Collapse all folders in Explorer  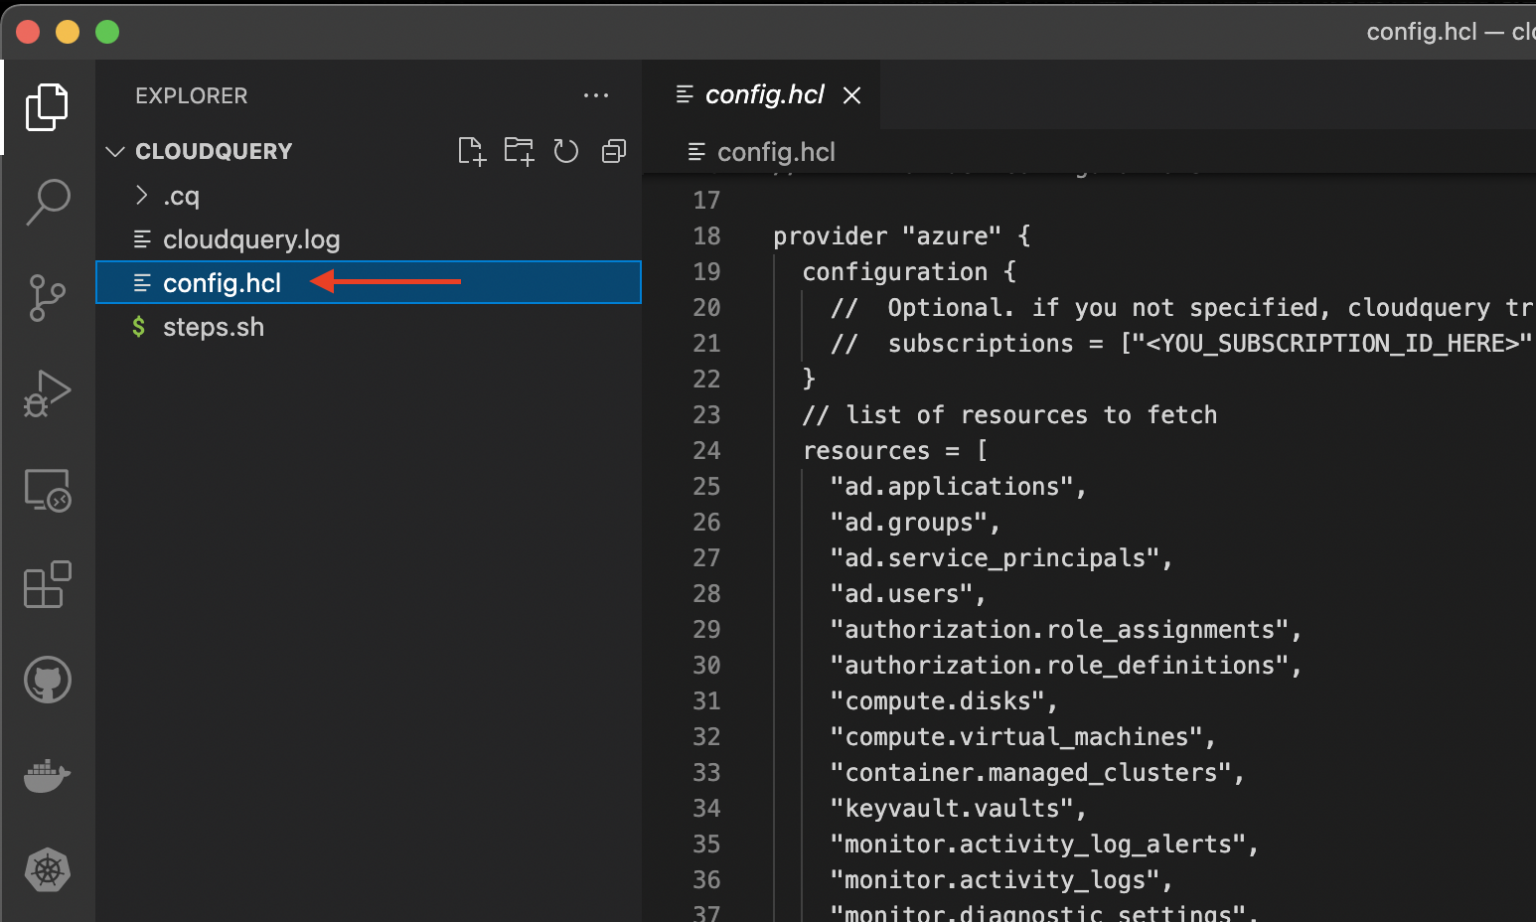(x=613, y=150)
